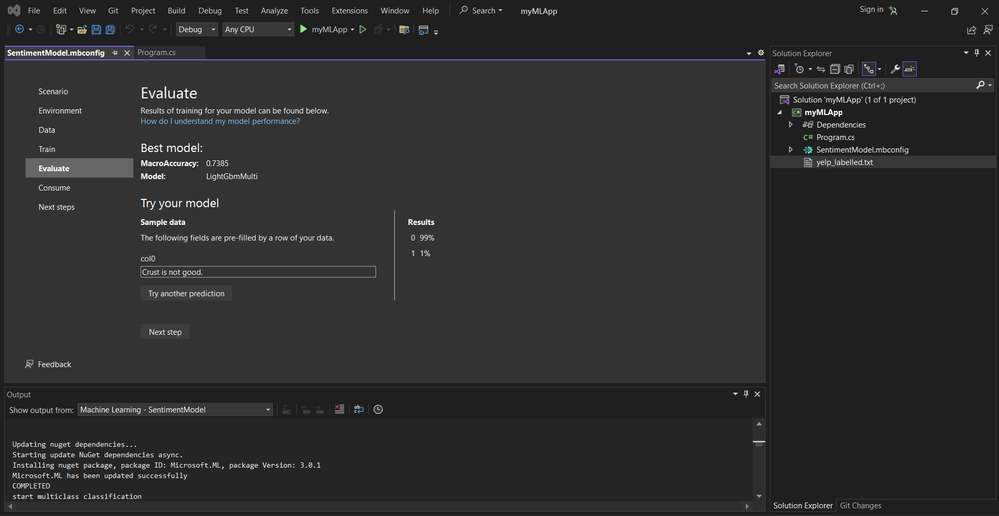Click the browser preview window toolbar icon

424,29
